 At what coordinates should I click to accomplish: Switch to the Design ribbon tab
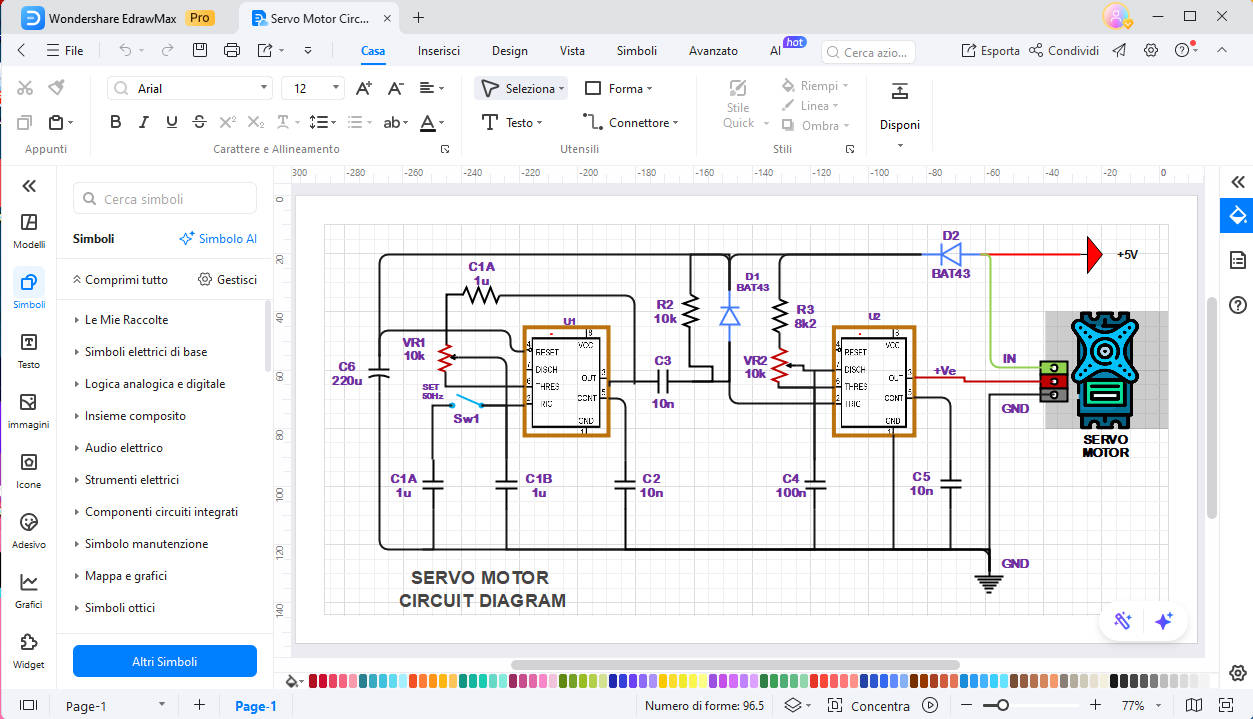(510, 50)
